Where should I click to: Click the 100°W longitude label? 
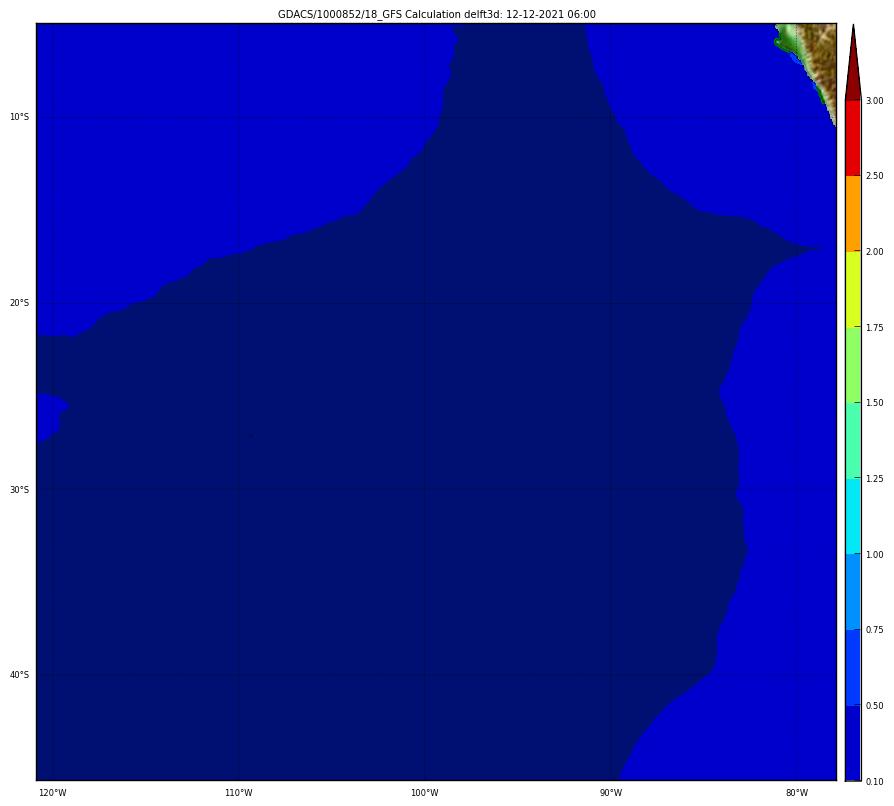(x=424, y=793)
